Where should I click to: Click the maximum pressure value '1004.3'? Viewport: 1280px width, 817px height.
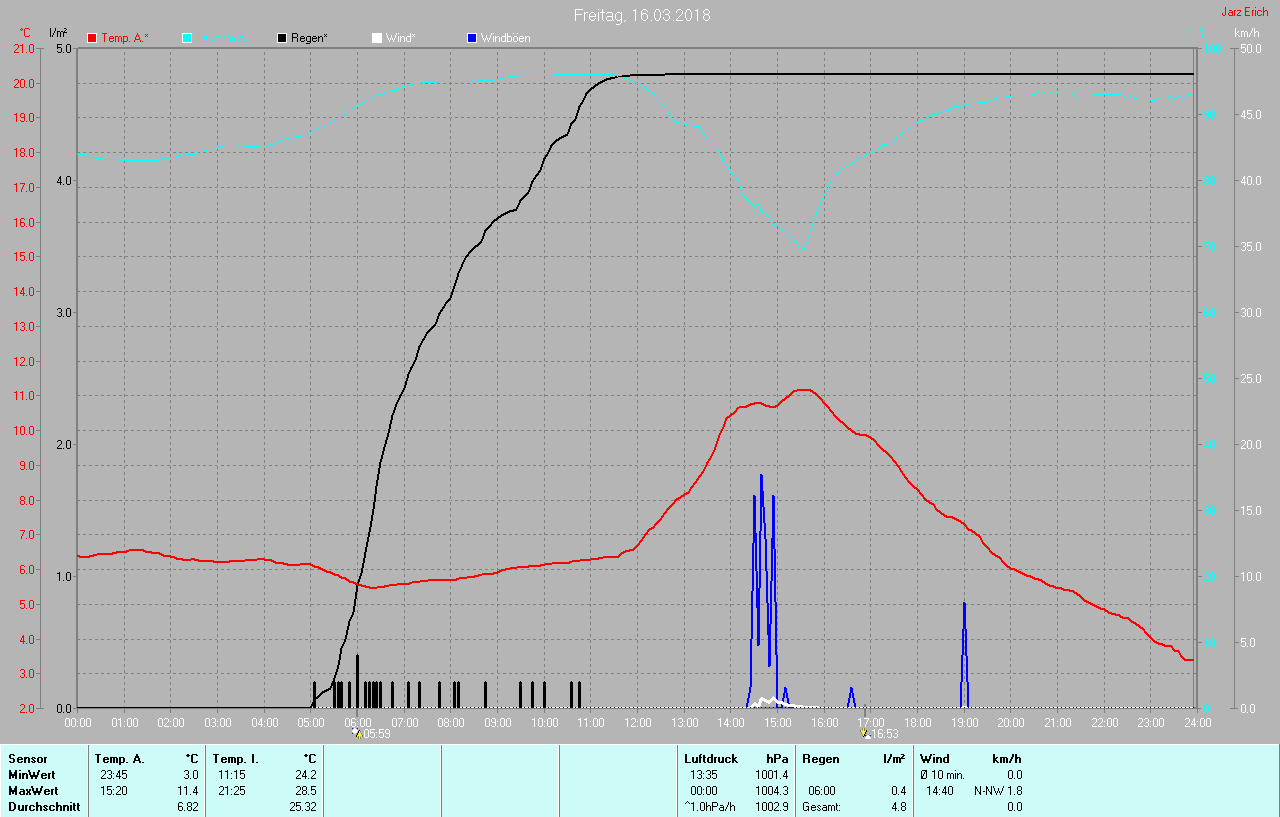[772, 791]
